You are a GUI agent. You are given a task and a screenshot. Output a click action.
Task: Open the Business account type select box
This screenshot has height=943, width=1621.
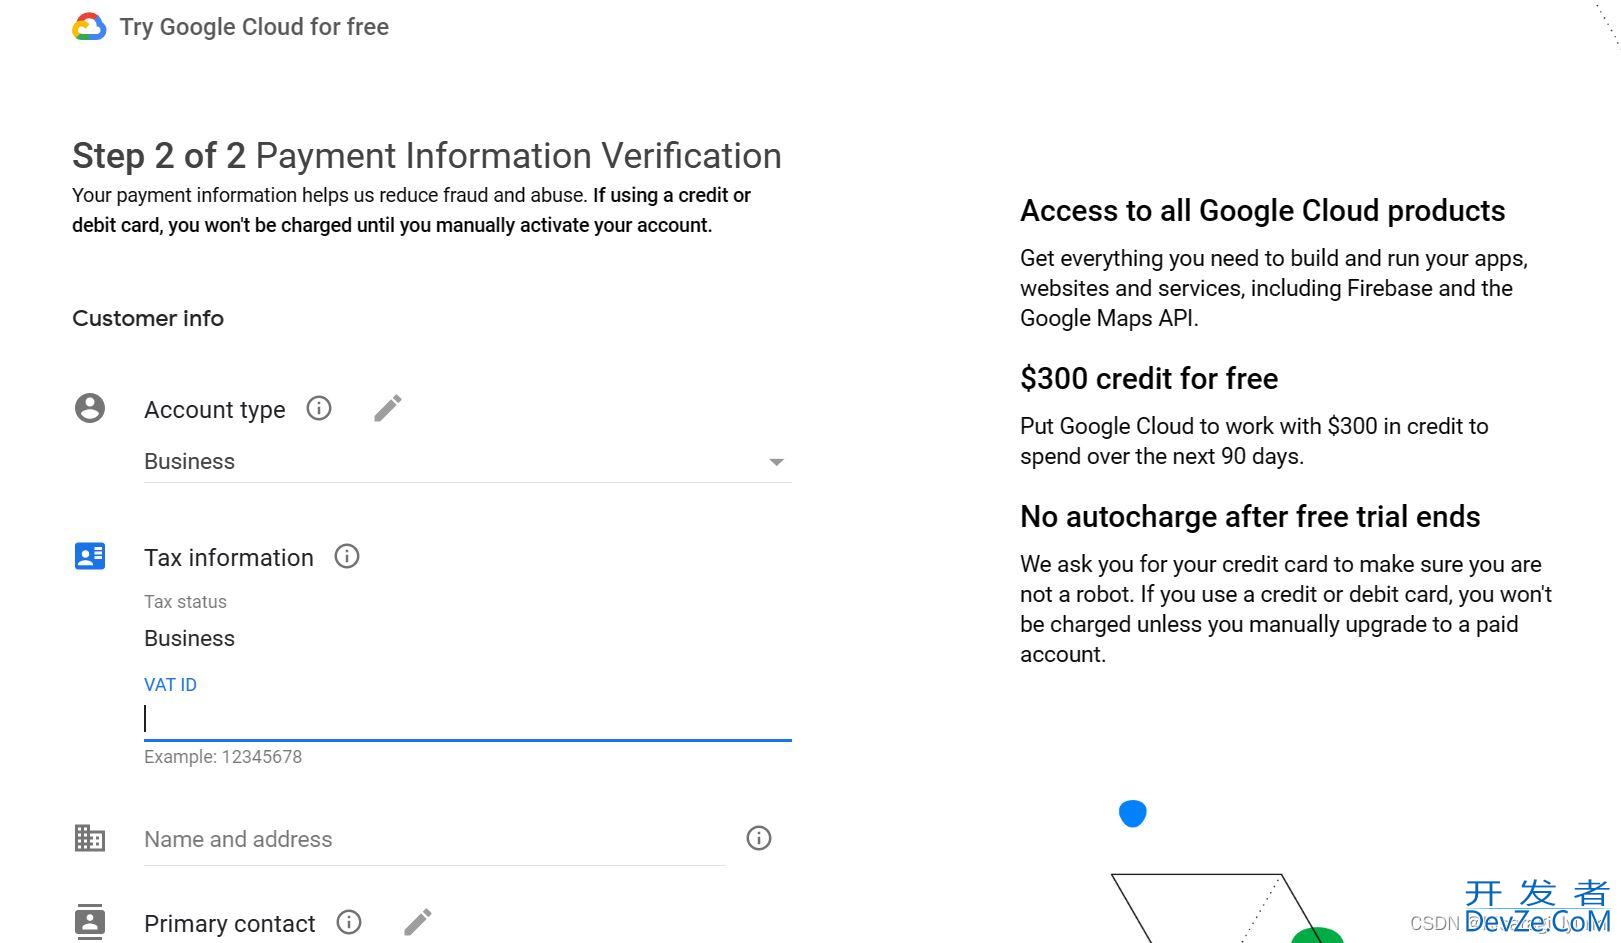tap(468, 462)
